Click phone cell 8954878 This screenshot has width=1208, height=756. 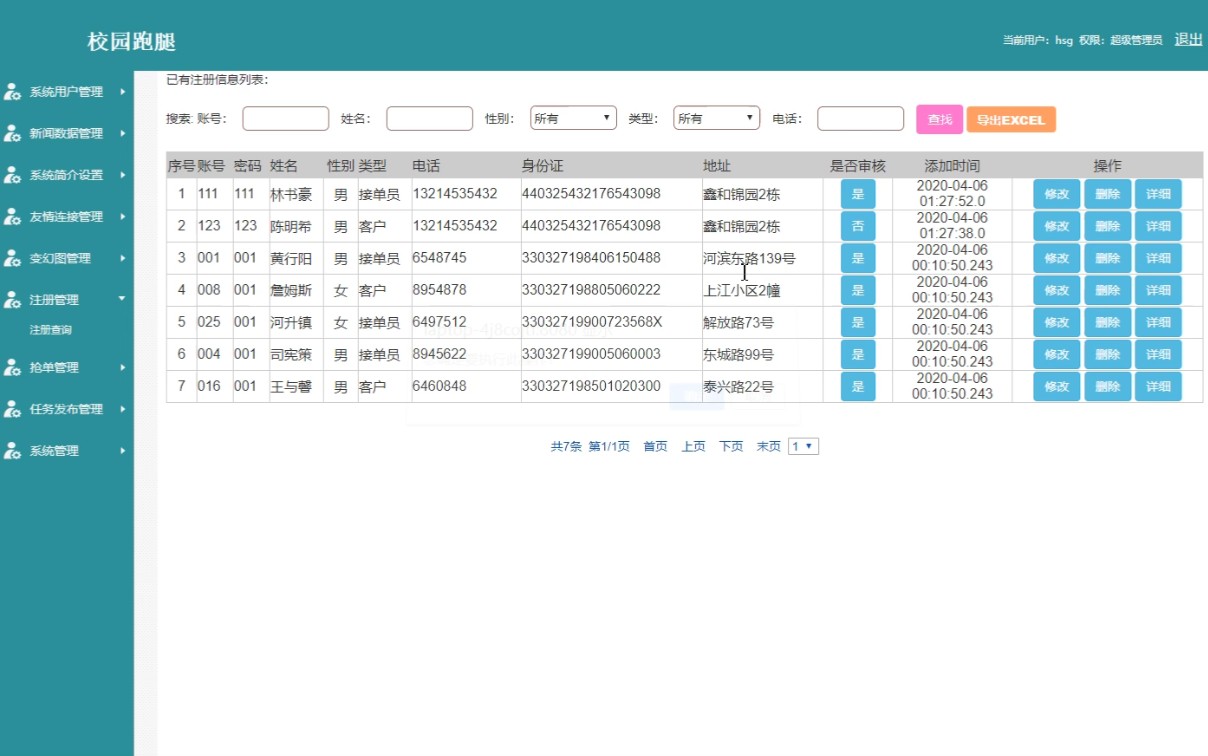pos(439,290)
